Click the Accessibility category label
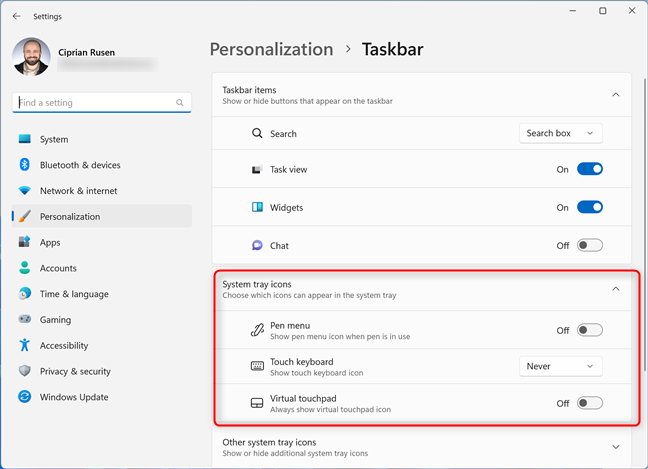 pos(64,345)
